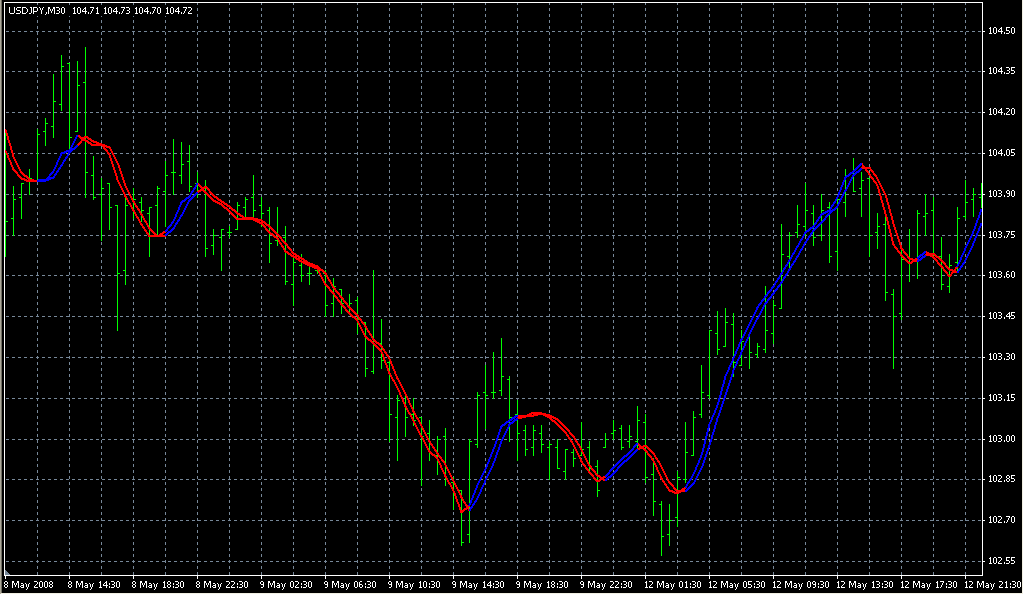Click the 12 May 09:30 time label
Screen dimensions: 1024x594
800,583
